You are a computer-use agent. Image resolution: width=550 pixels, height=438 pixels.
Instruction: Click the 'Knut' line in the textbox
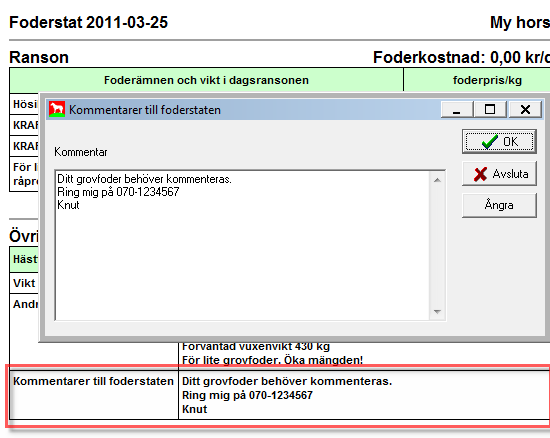click(68, 205)
